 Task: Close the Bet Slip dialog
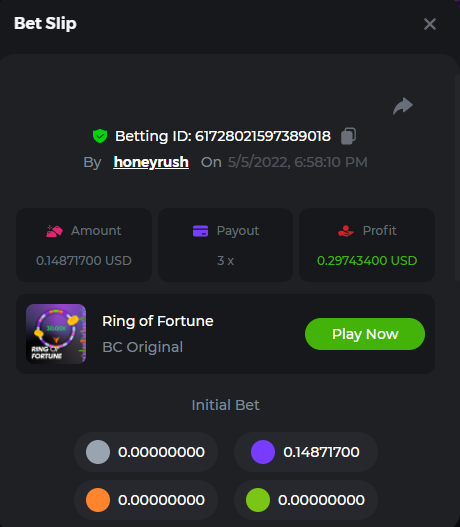(430, 24)
